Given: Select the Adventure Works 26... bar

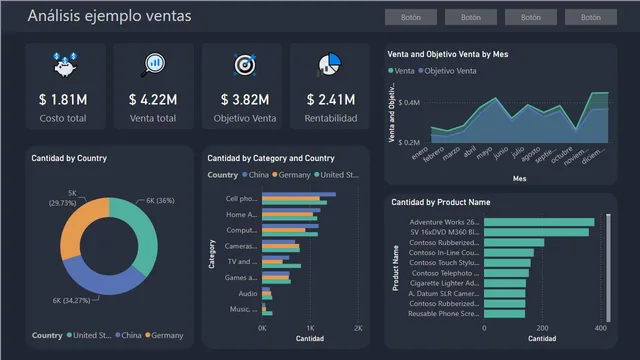Looking at the screenshot, I should (x=539, y=222).
